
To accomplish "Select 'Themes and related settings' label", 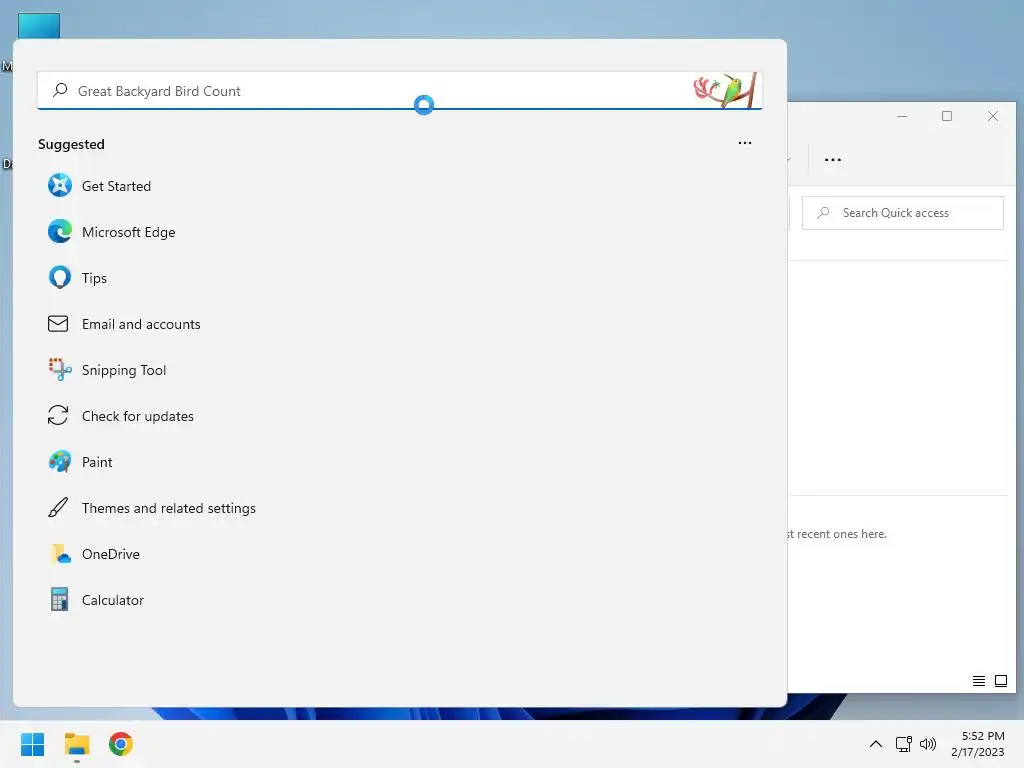I will (168, 508).
